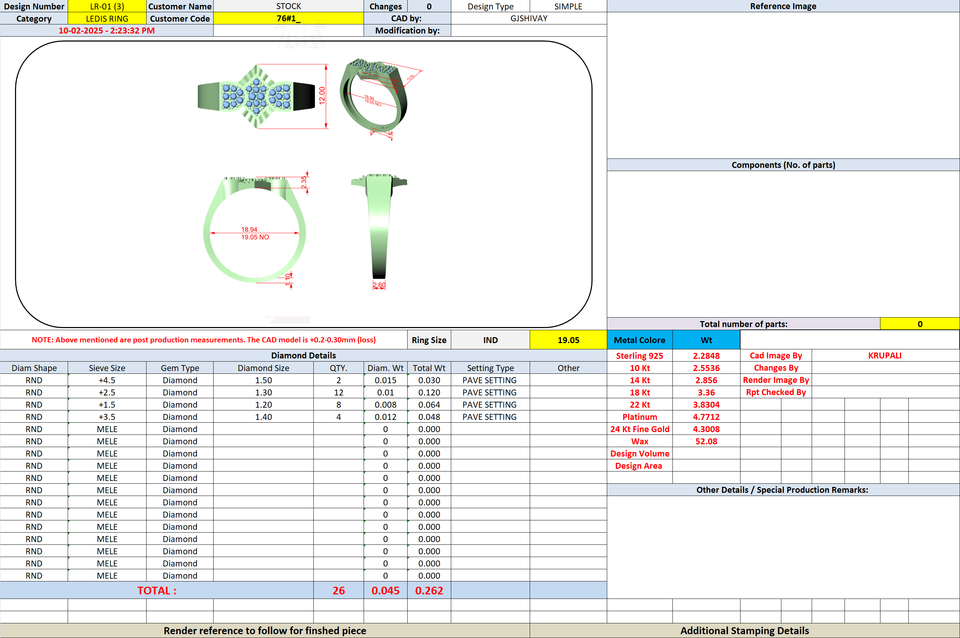960x638 pixels.
Task: Select the CAD by GJSHIVAY cell
Action: 529,18
